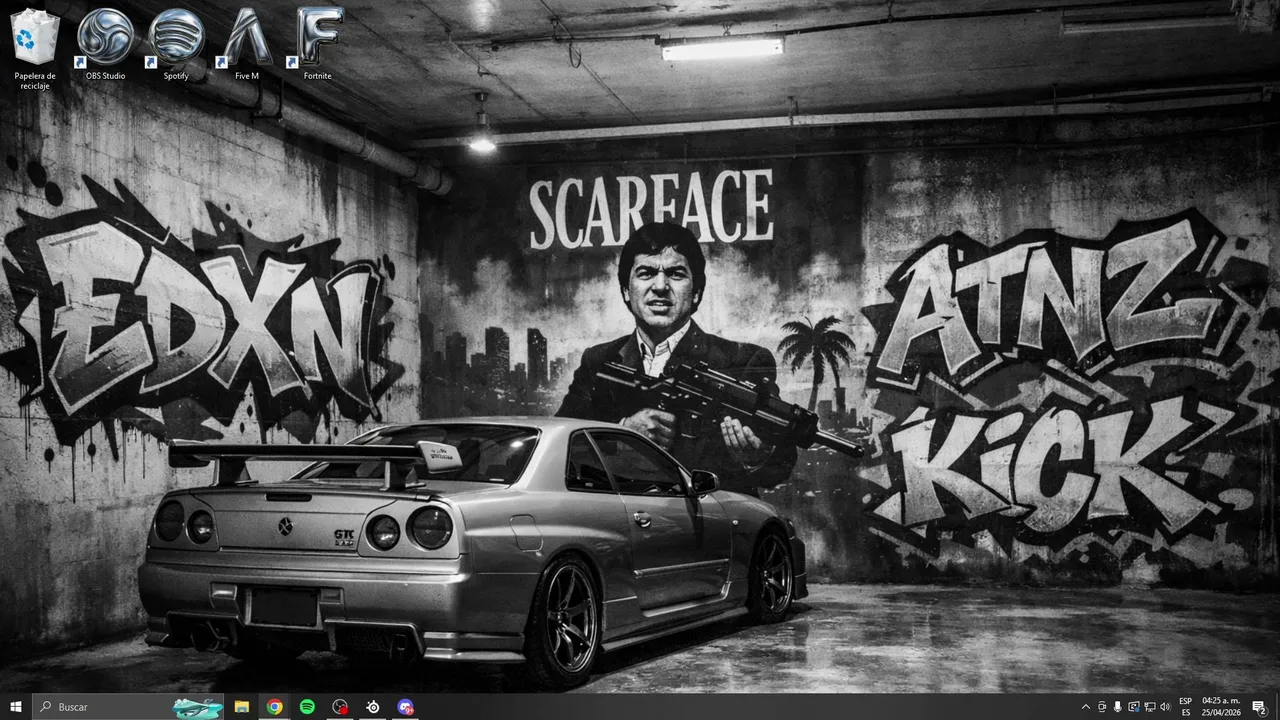The height and width of the screenshot is (720, 1280).
Task: Click the display projection tray icon
Action: click(x=1134, y=707)
